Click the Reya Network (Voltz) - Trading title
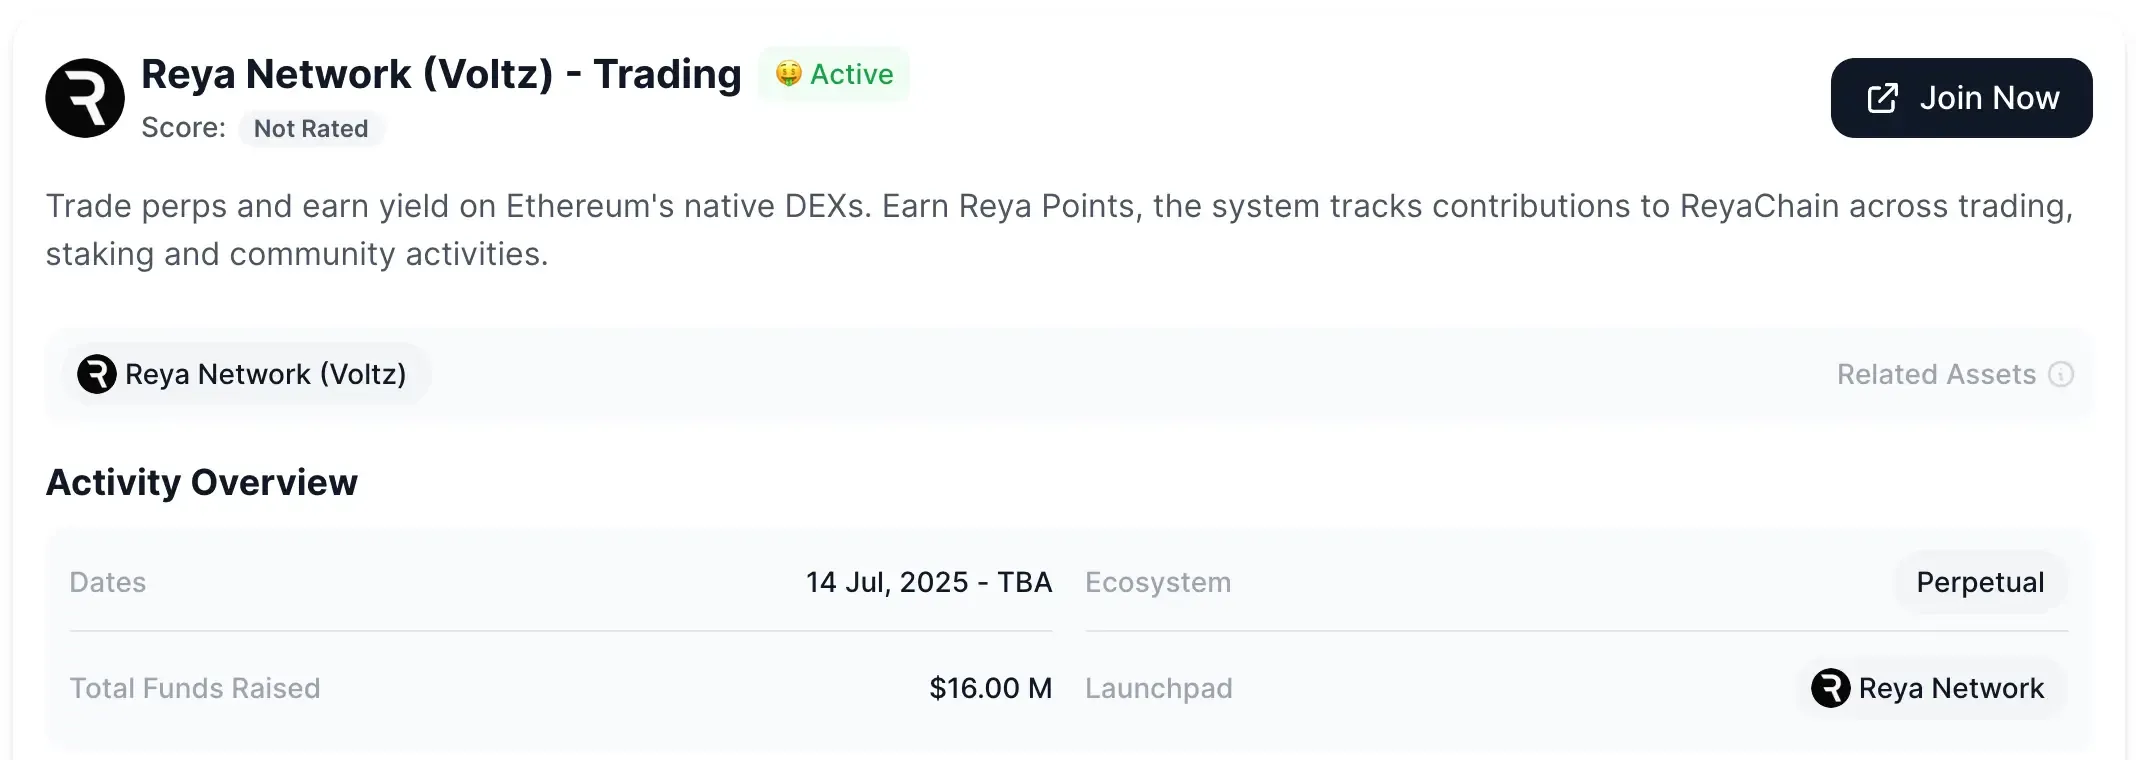Viewport: 2136px width, 760px height. (x=441, y=73)
